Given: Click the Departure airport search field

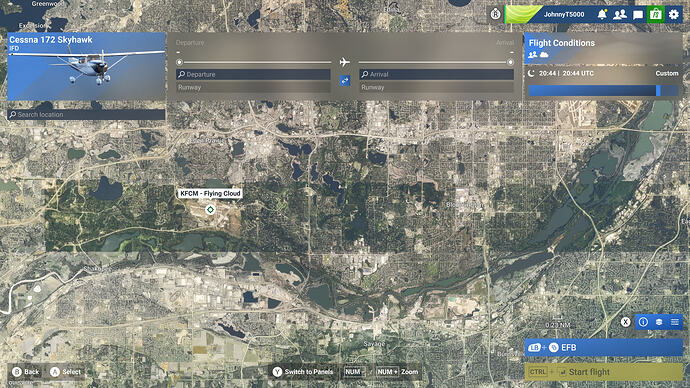Looking at the screenshot, I should point(253,74).
